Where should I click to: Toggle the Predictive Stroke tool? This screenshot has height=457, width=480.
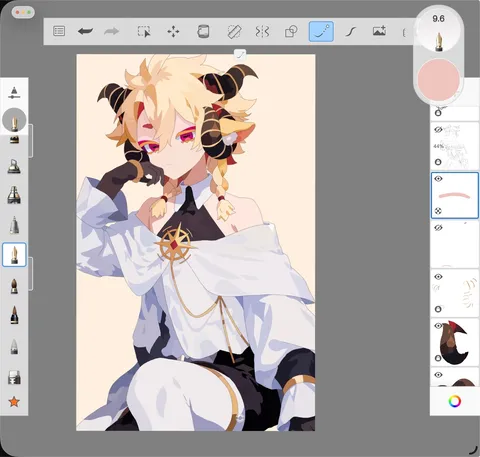point(321,32)
